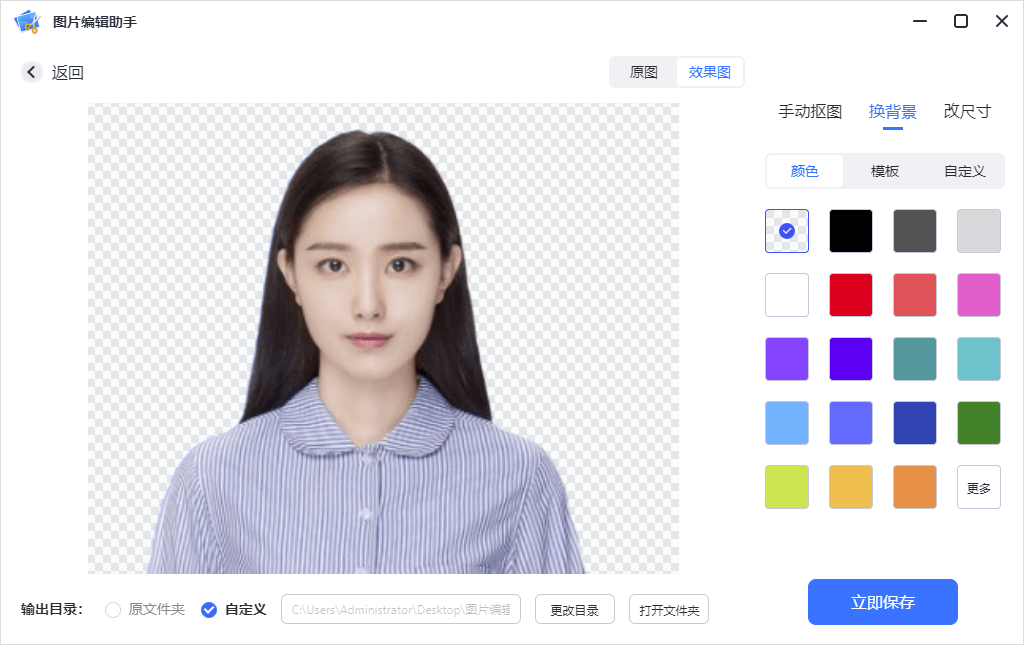1024x645 pixels.
Task: Click the output path input field
Action: 401,609
